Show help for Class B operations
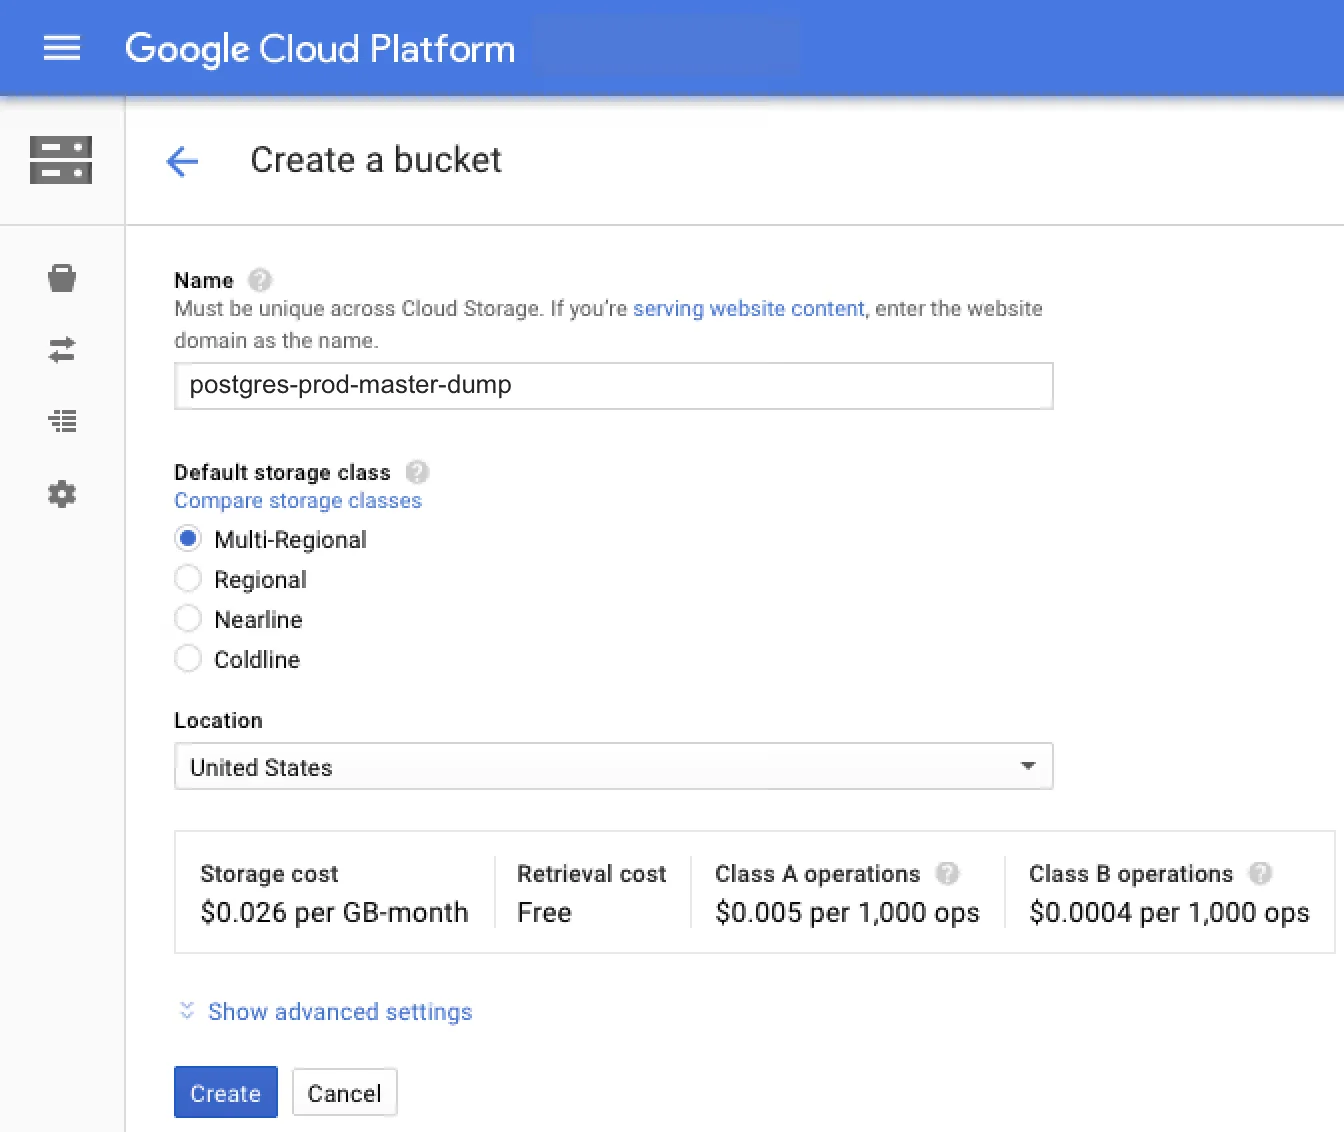 tap(1261, 874)
